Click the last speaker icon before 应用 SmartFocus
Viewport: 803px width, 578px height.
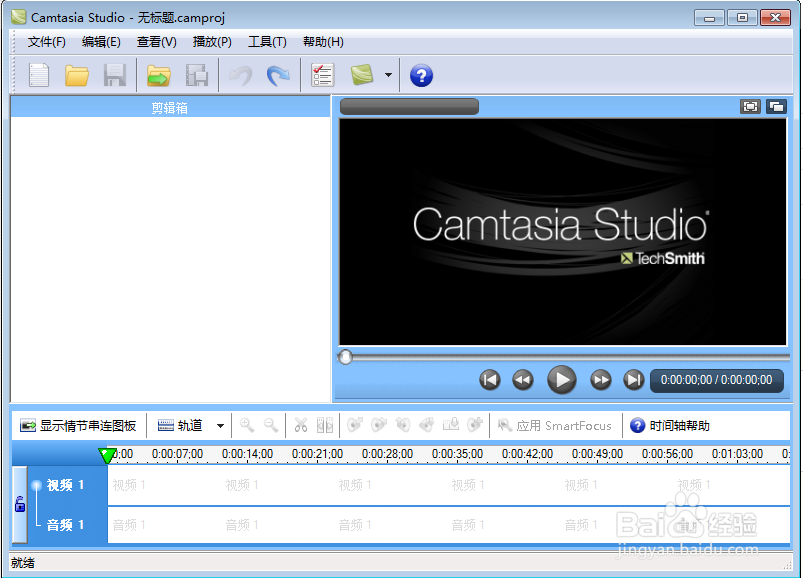tap(475, 424)
